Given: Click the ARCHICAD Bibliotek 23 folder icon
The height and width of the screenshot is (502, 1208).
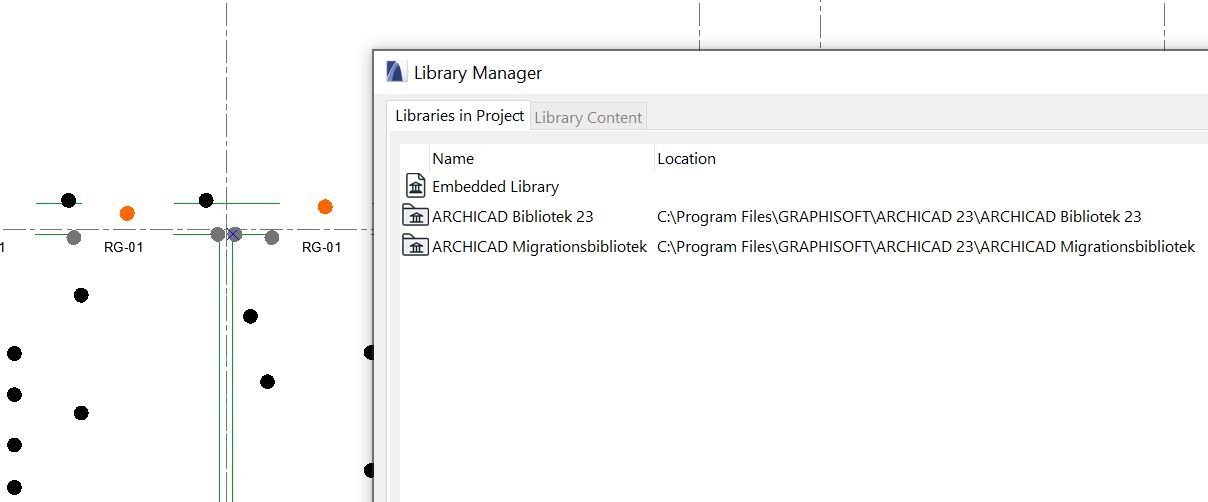Looking at the screenshot, I should [415, 216].
